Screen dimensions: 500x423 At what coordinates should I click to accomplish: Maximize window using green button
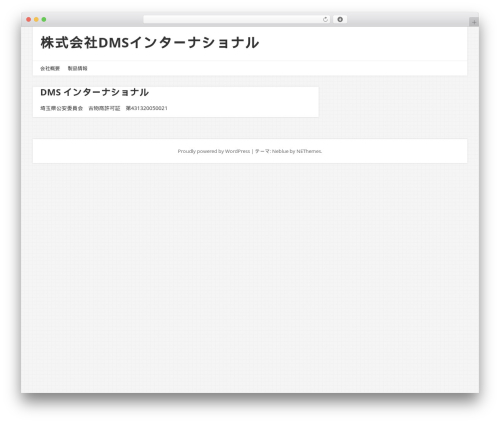tap(44, 20)
